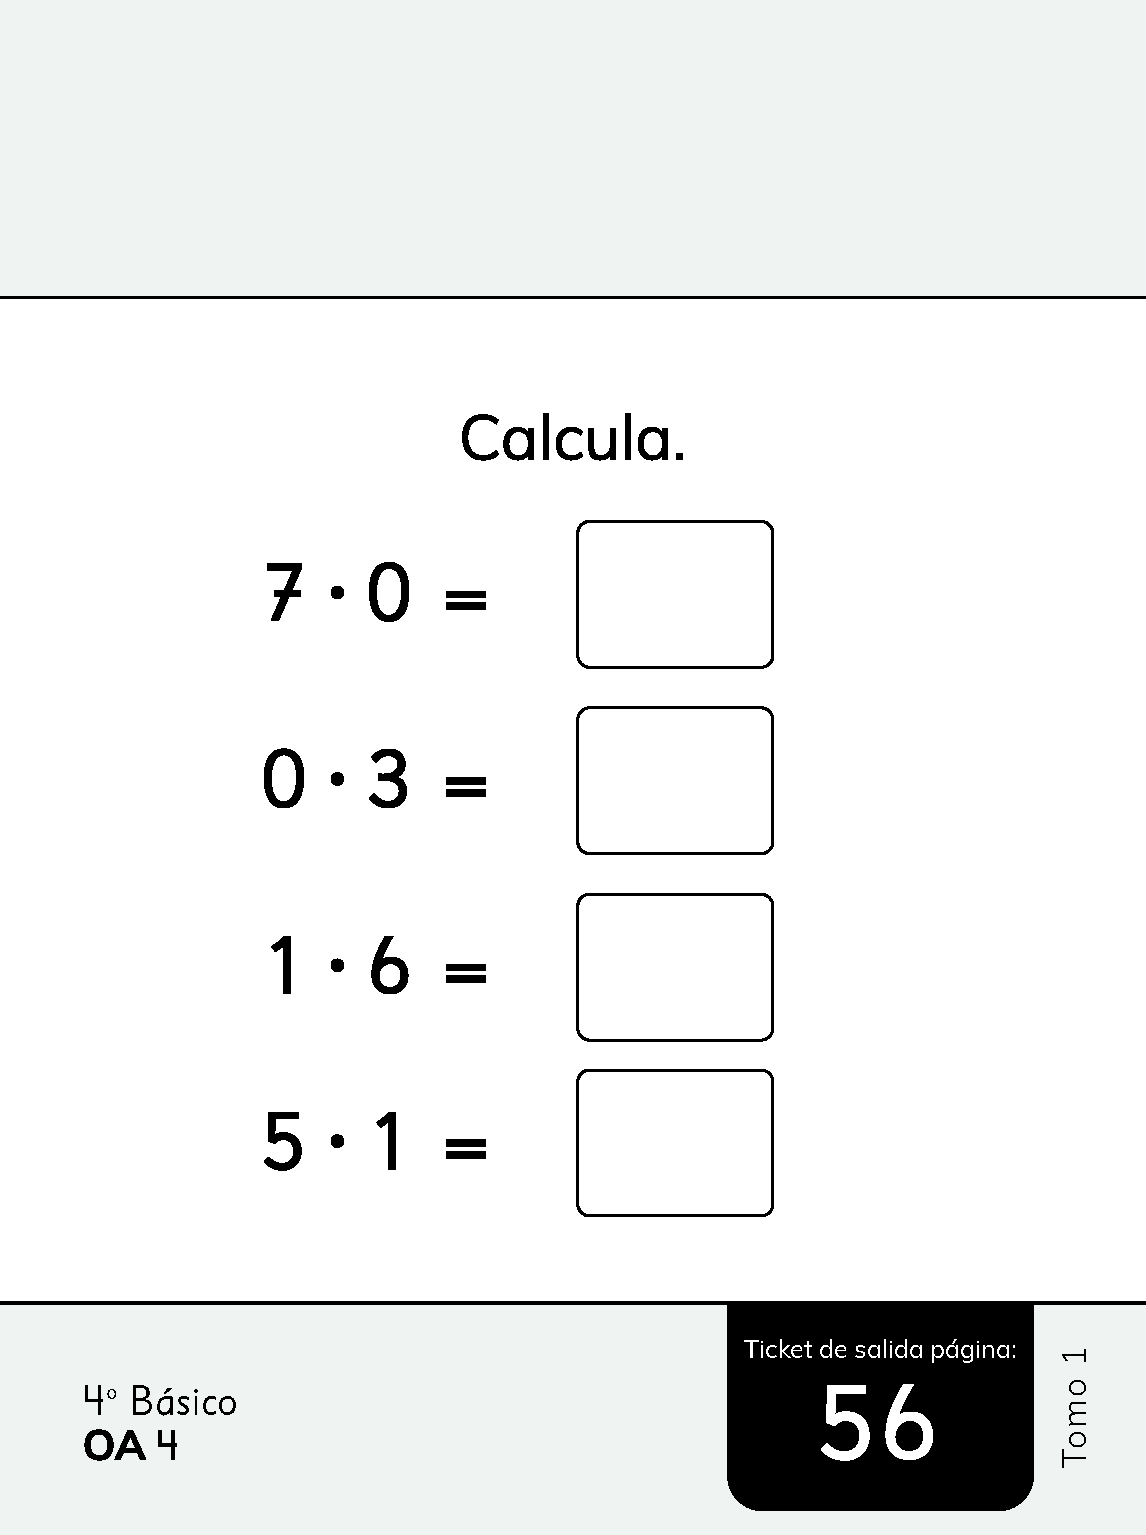Click the answer box for 7 · 0
Image resolution: width=1146 pixels, height=1535 pixels.
pyautogui.click(x=675, y=594)
